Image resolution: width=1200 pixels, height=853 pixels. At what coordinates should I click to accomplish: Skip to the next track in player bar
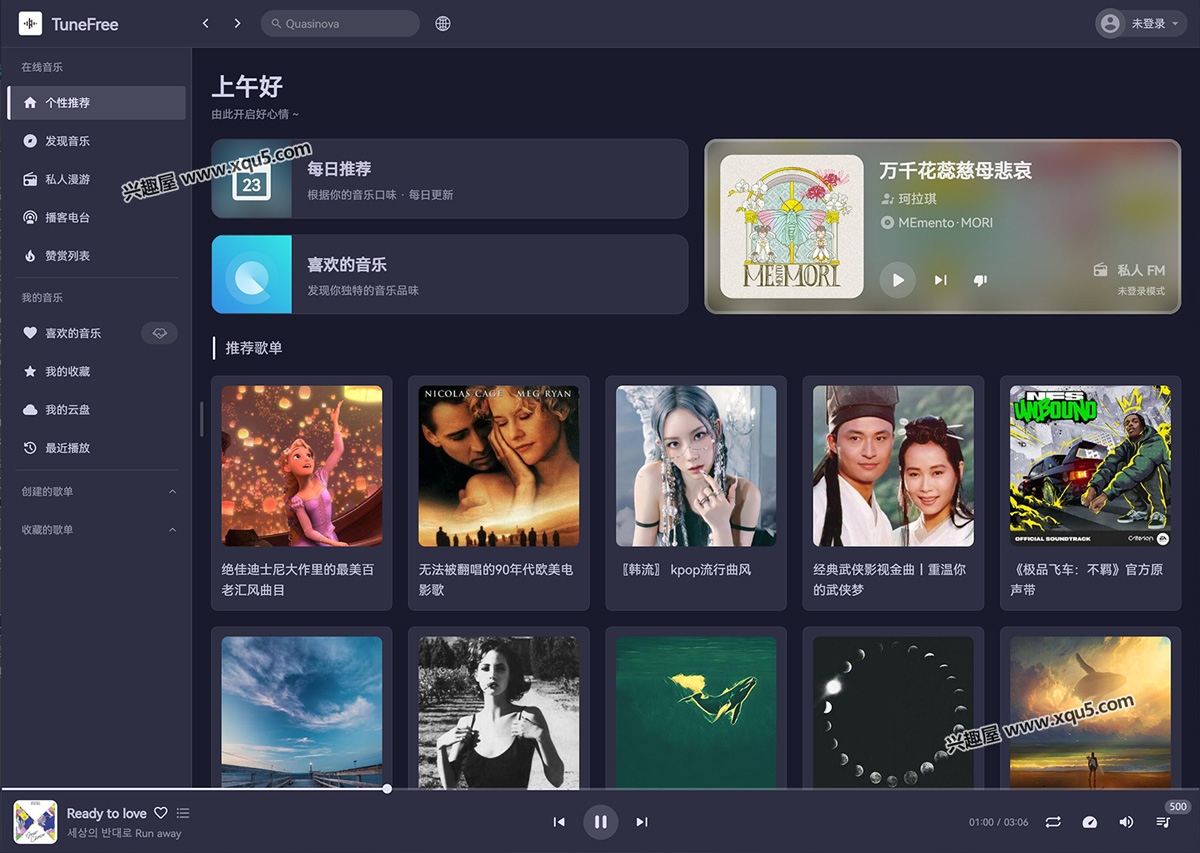pos(642,822)
